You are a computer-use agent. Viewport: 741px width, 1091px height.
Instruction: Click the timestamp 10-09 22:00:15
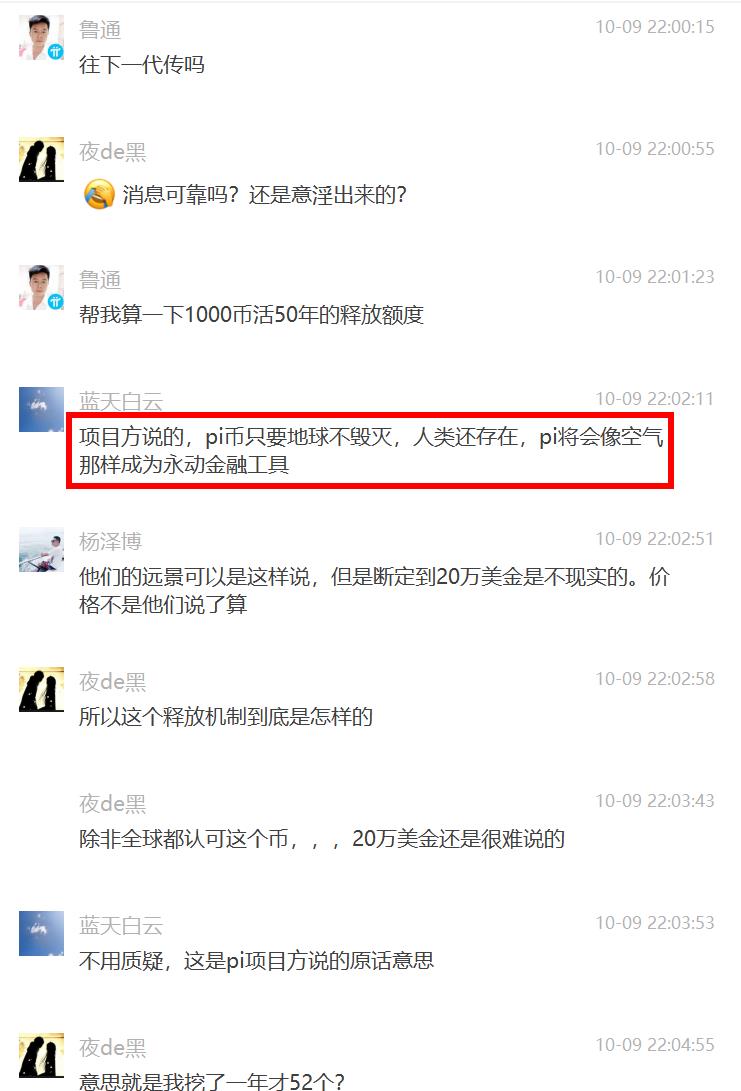coord(655,27)
